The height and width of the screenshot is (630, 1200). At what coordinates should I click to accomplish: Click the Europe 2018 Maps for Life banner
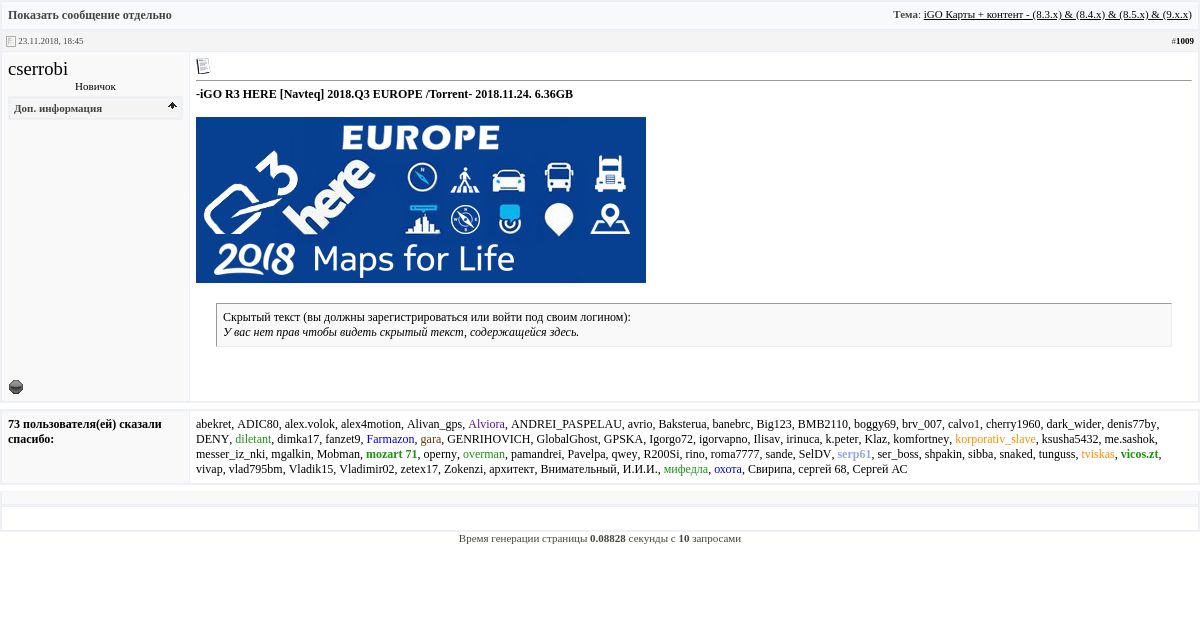click(x=420, y=200)
